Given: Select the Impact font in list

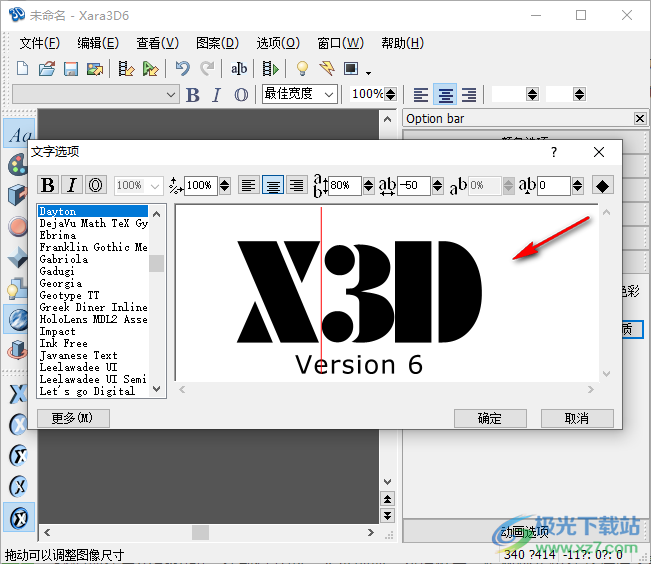Looking at the screenshot, I should pyautogui.click(x=57, y=331).
